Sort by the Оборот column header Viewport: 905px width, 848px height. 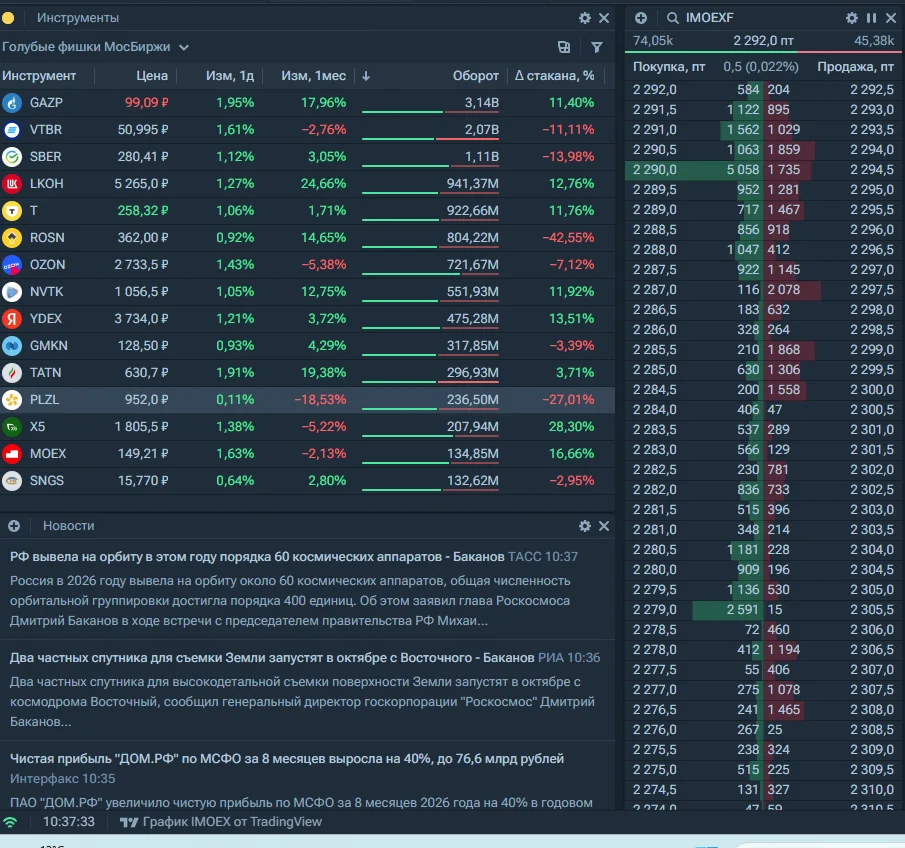click(476, 76)
